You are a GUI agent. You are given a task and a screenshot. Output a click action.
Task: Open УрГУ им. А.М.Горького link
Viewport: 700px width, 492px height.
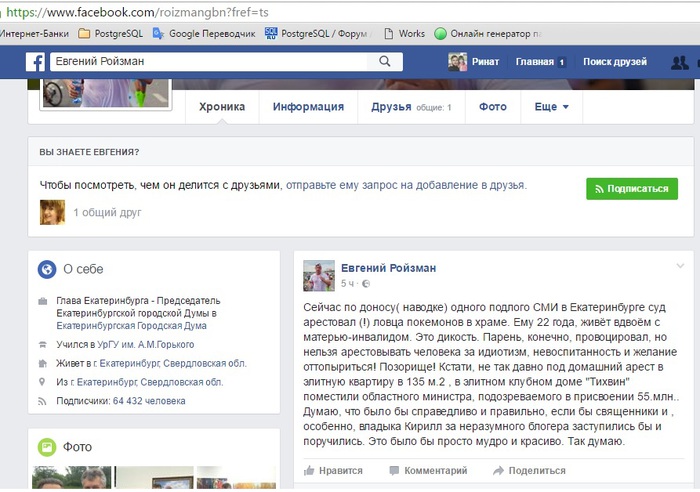(x=146, y=345)
